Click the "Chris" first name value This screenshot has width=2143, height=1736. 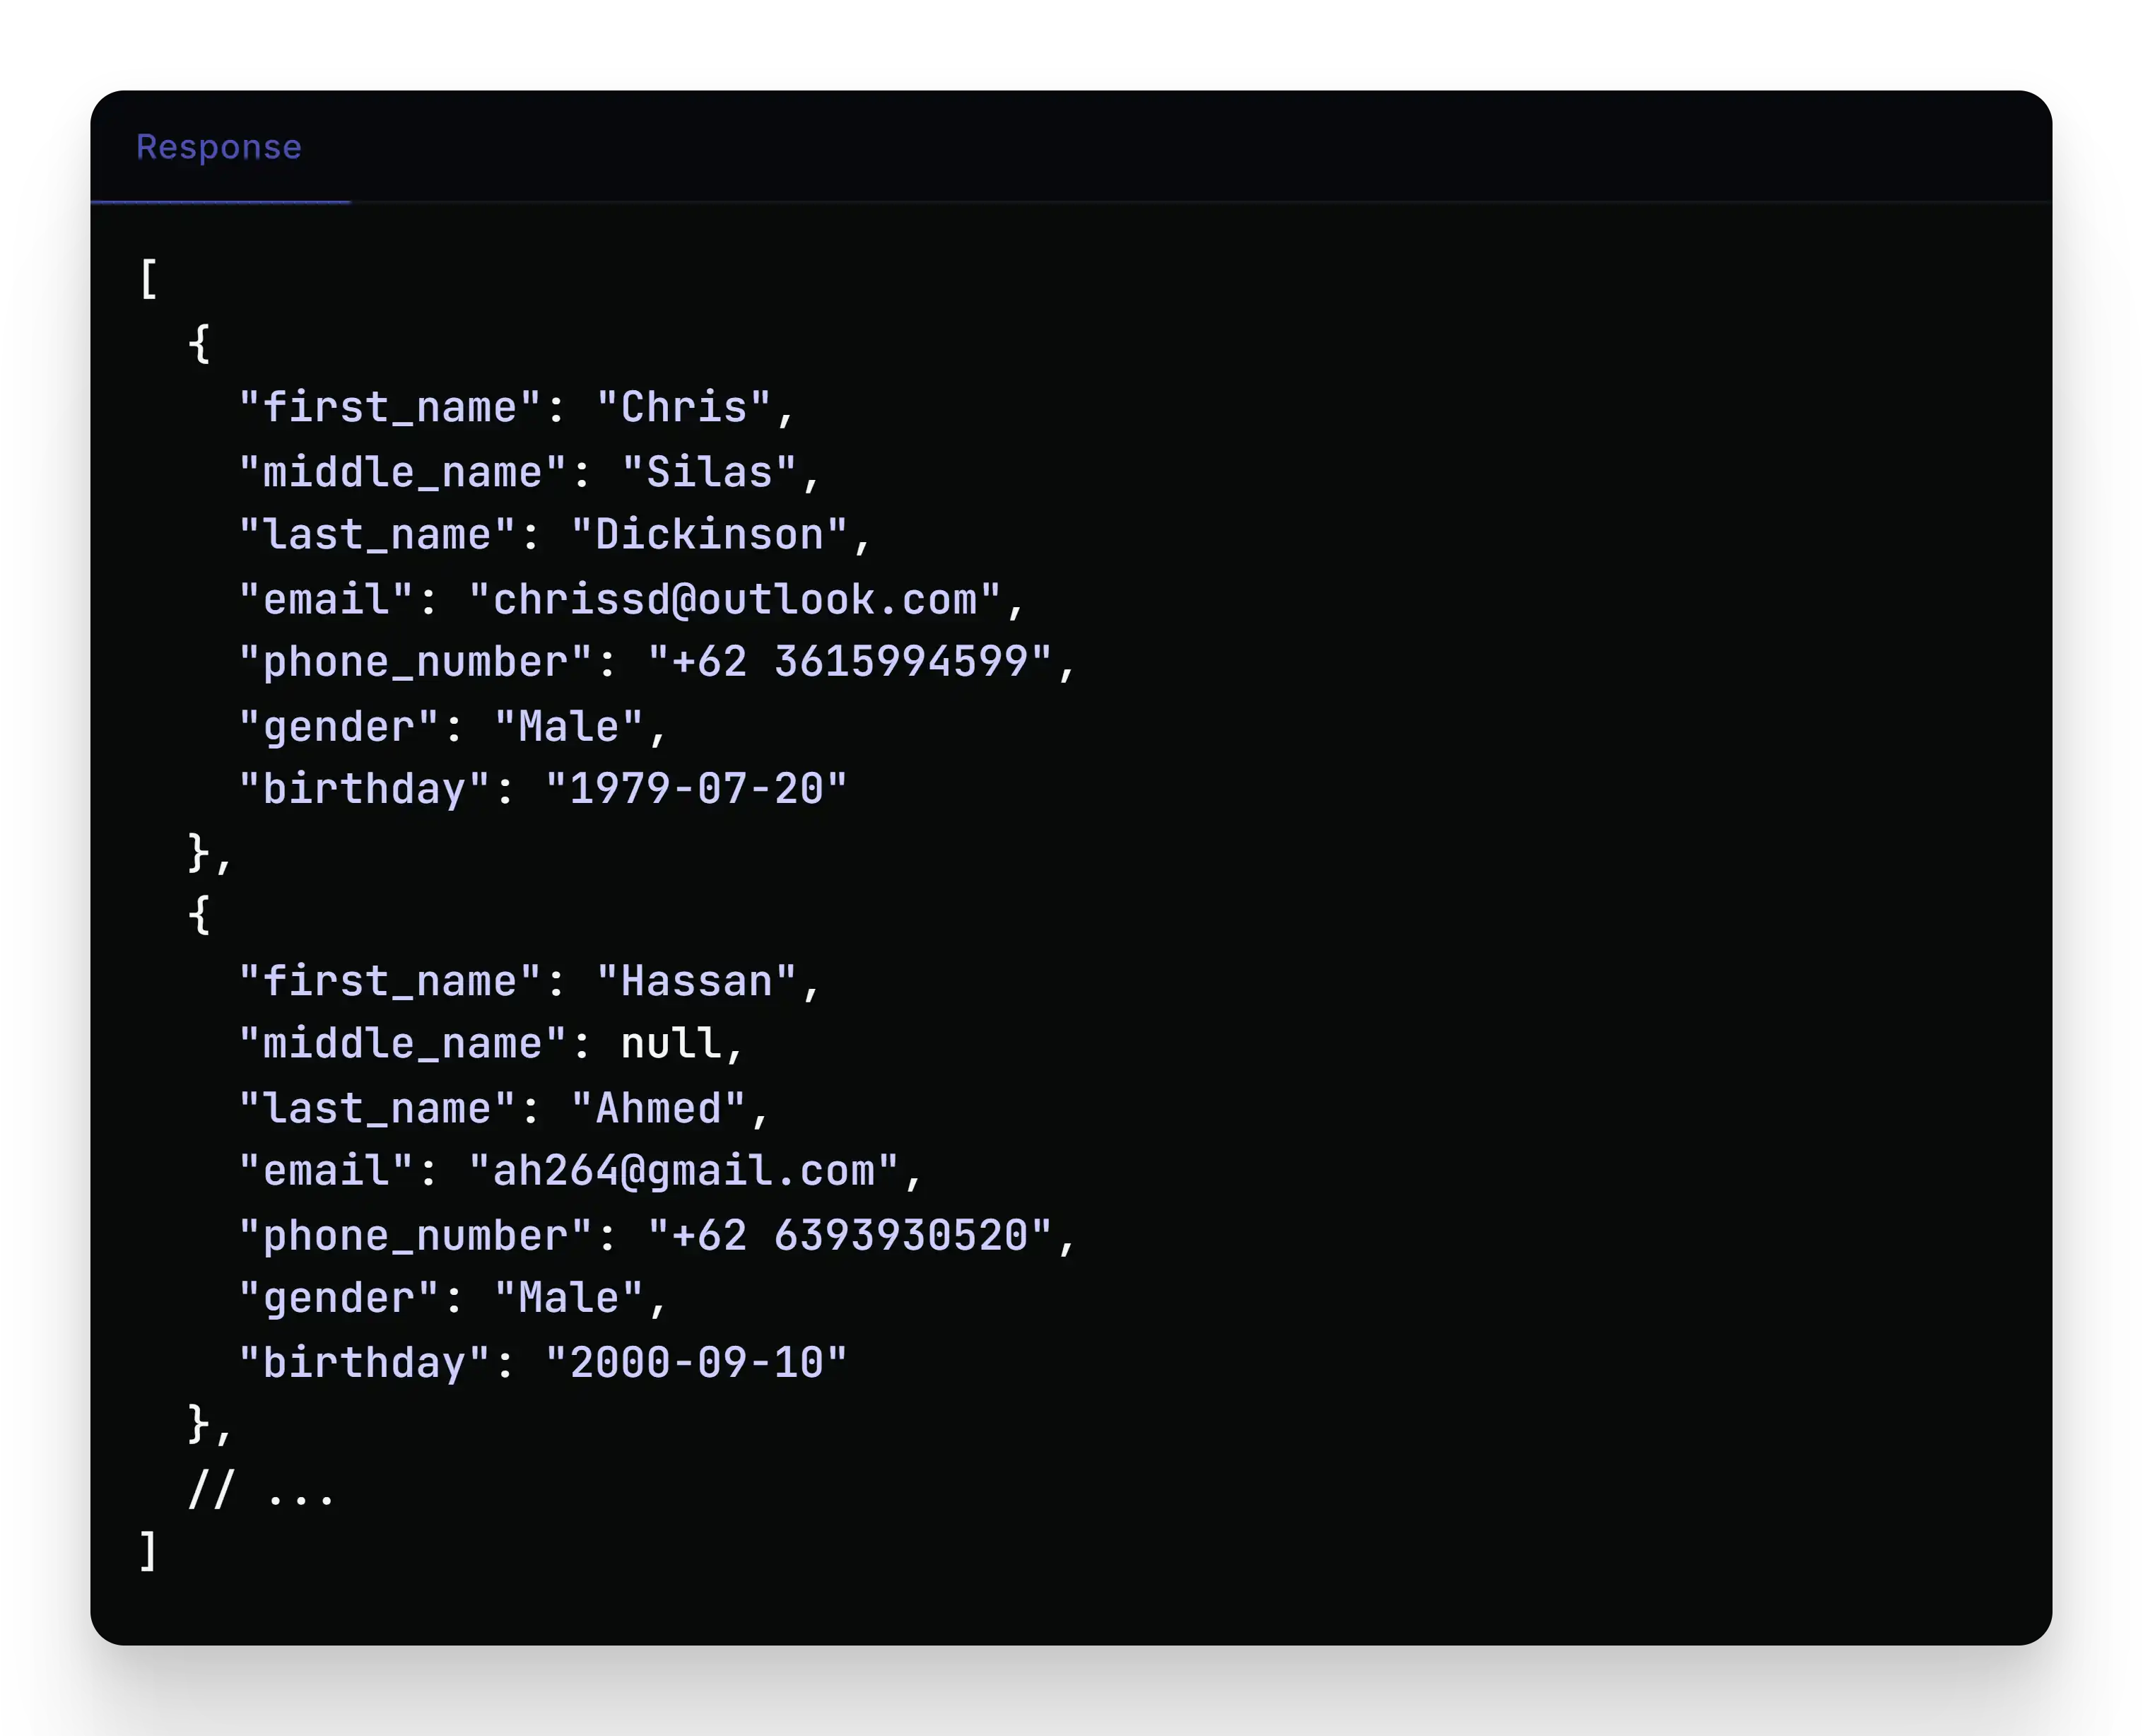(x=684, y=408)
